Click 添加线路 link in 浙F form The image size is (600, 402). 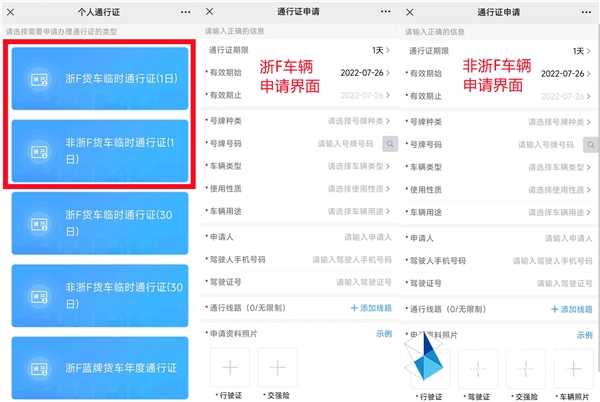(371, 308)
